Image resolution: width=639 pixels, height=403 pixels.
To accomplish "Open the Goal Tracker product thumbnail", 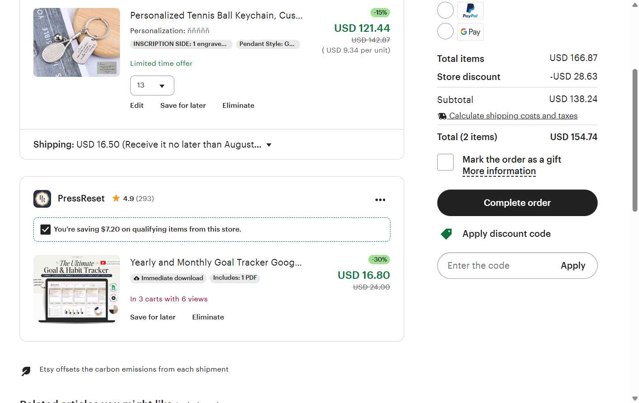I will click(x=76, y=289).
